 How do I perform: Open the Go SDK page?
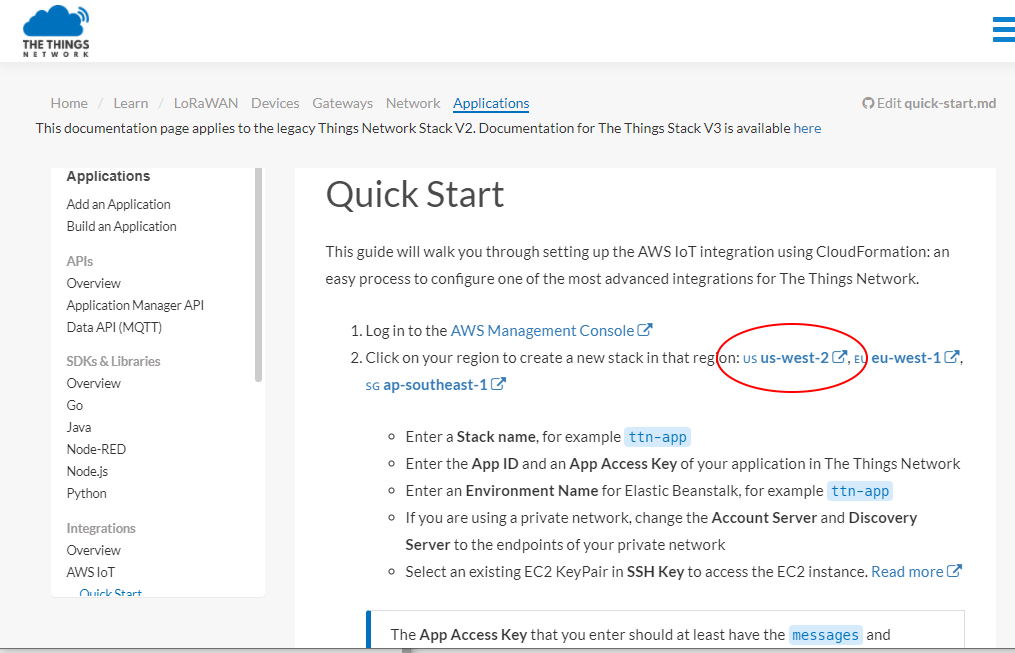(x=74, y=405)
